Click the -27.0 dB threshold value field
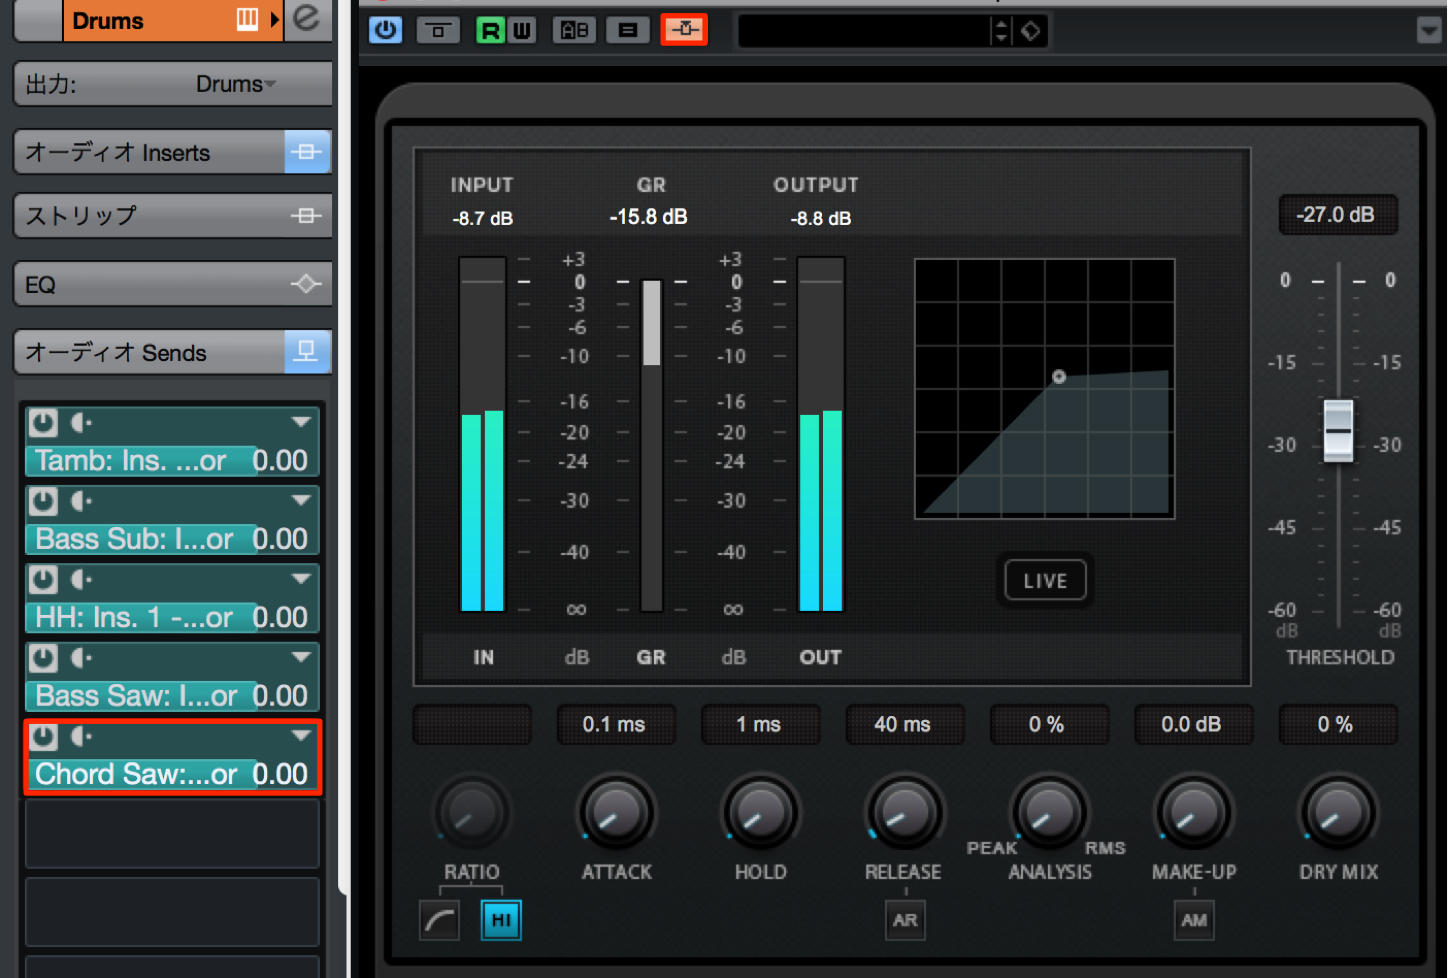 (x=1338, y=215)
